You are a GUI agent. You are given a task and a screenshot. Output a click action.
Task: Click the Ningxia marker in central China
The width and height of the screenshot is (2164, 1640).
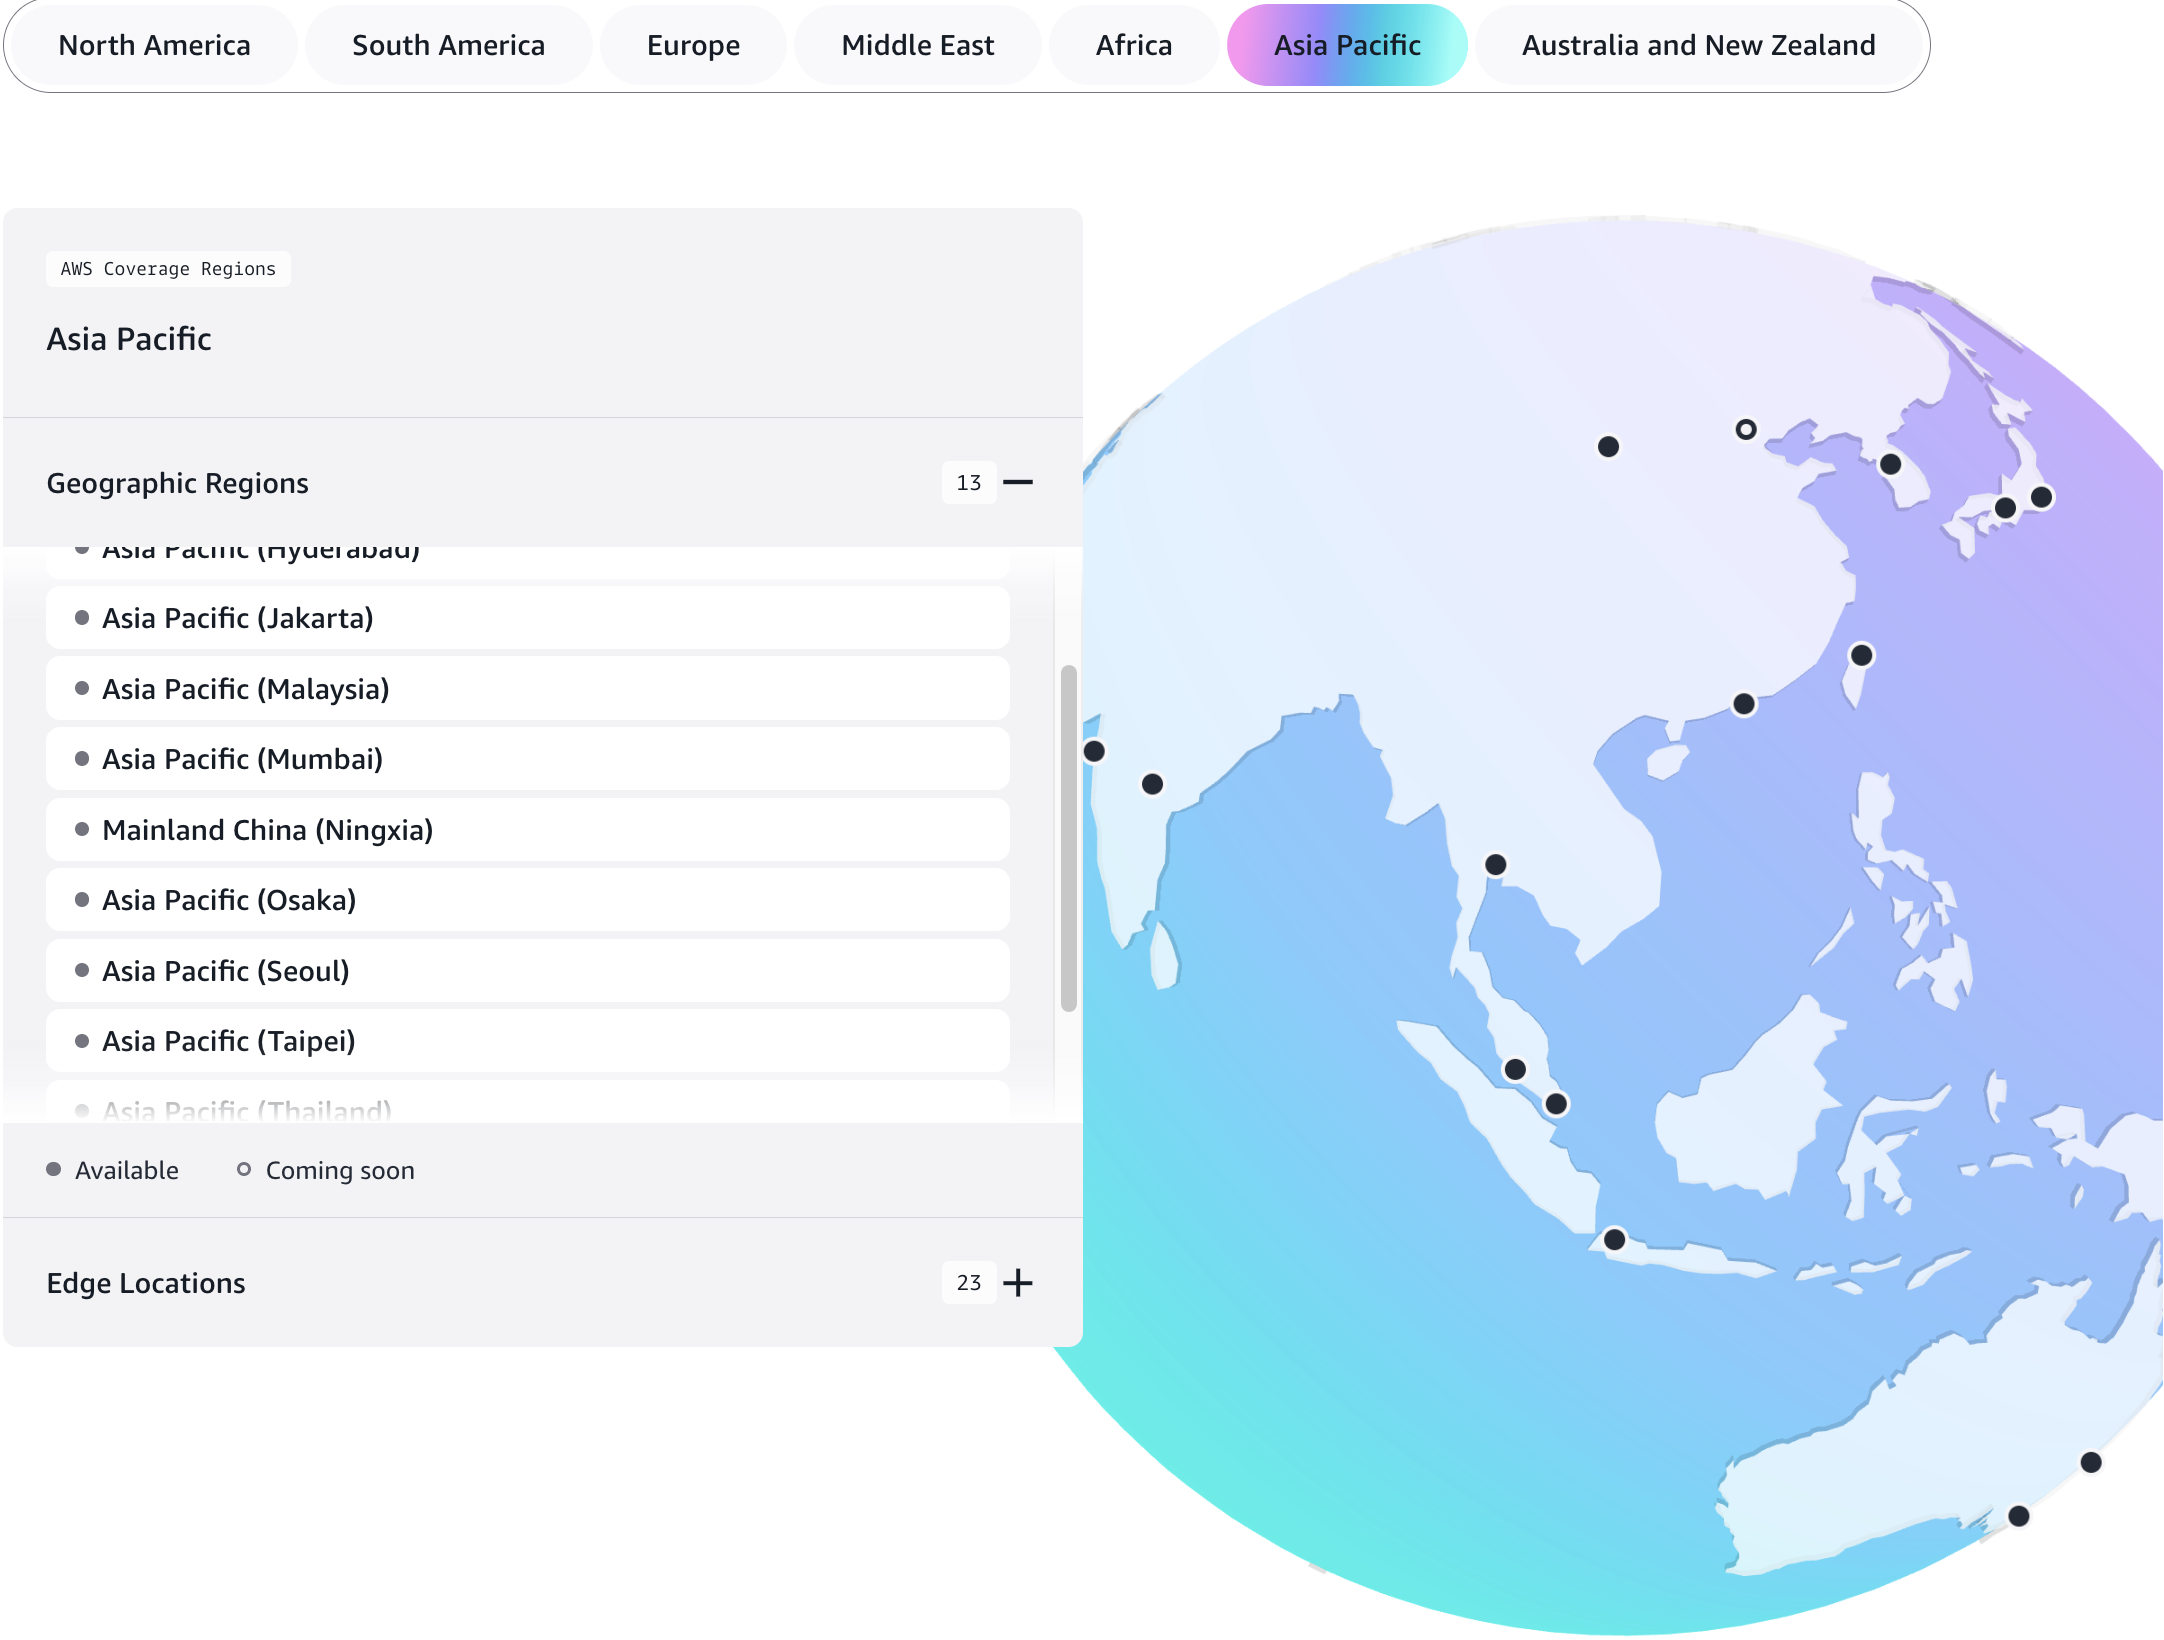point(1608,447)
